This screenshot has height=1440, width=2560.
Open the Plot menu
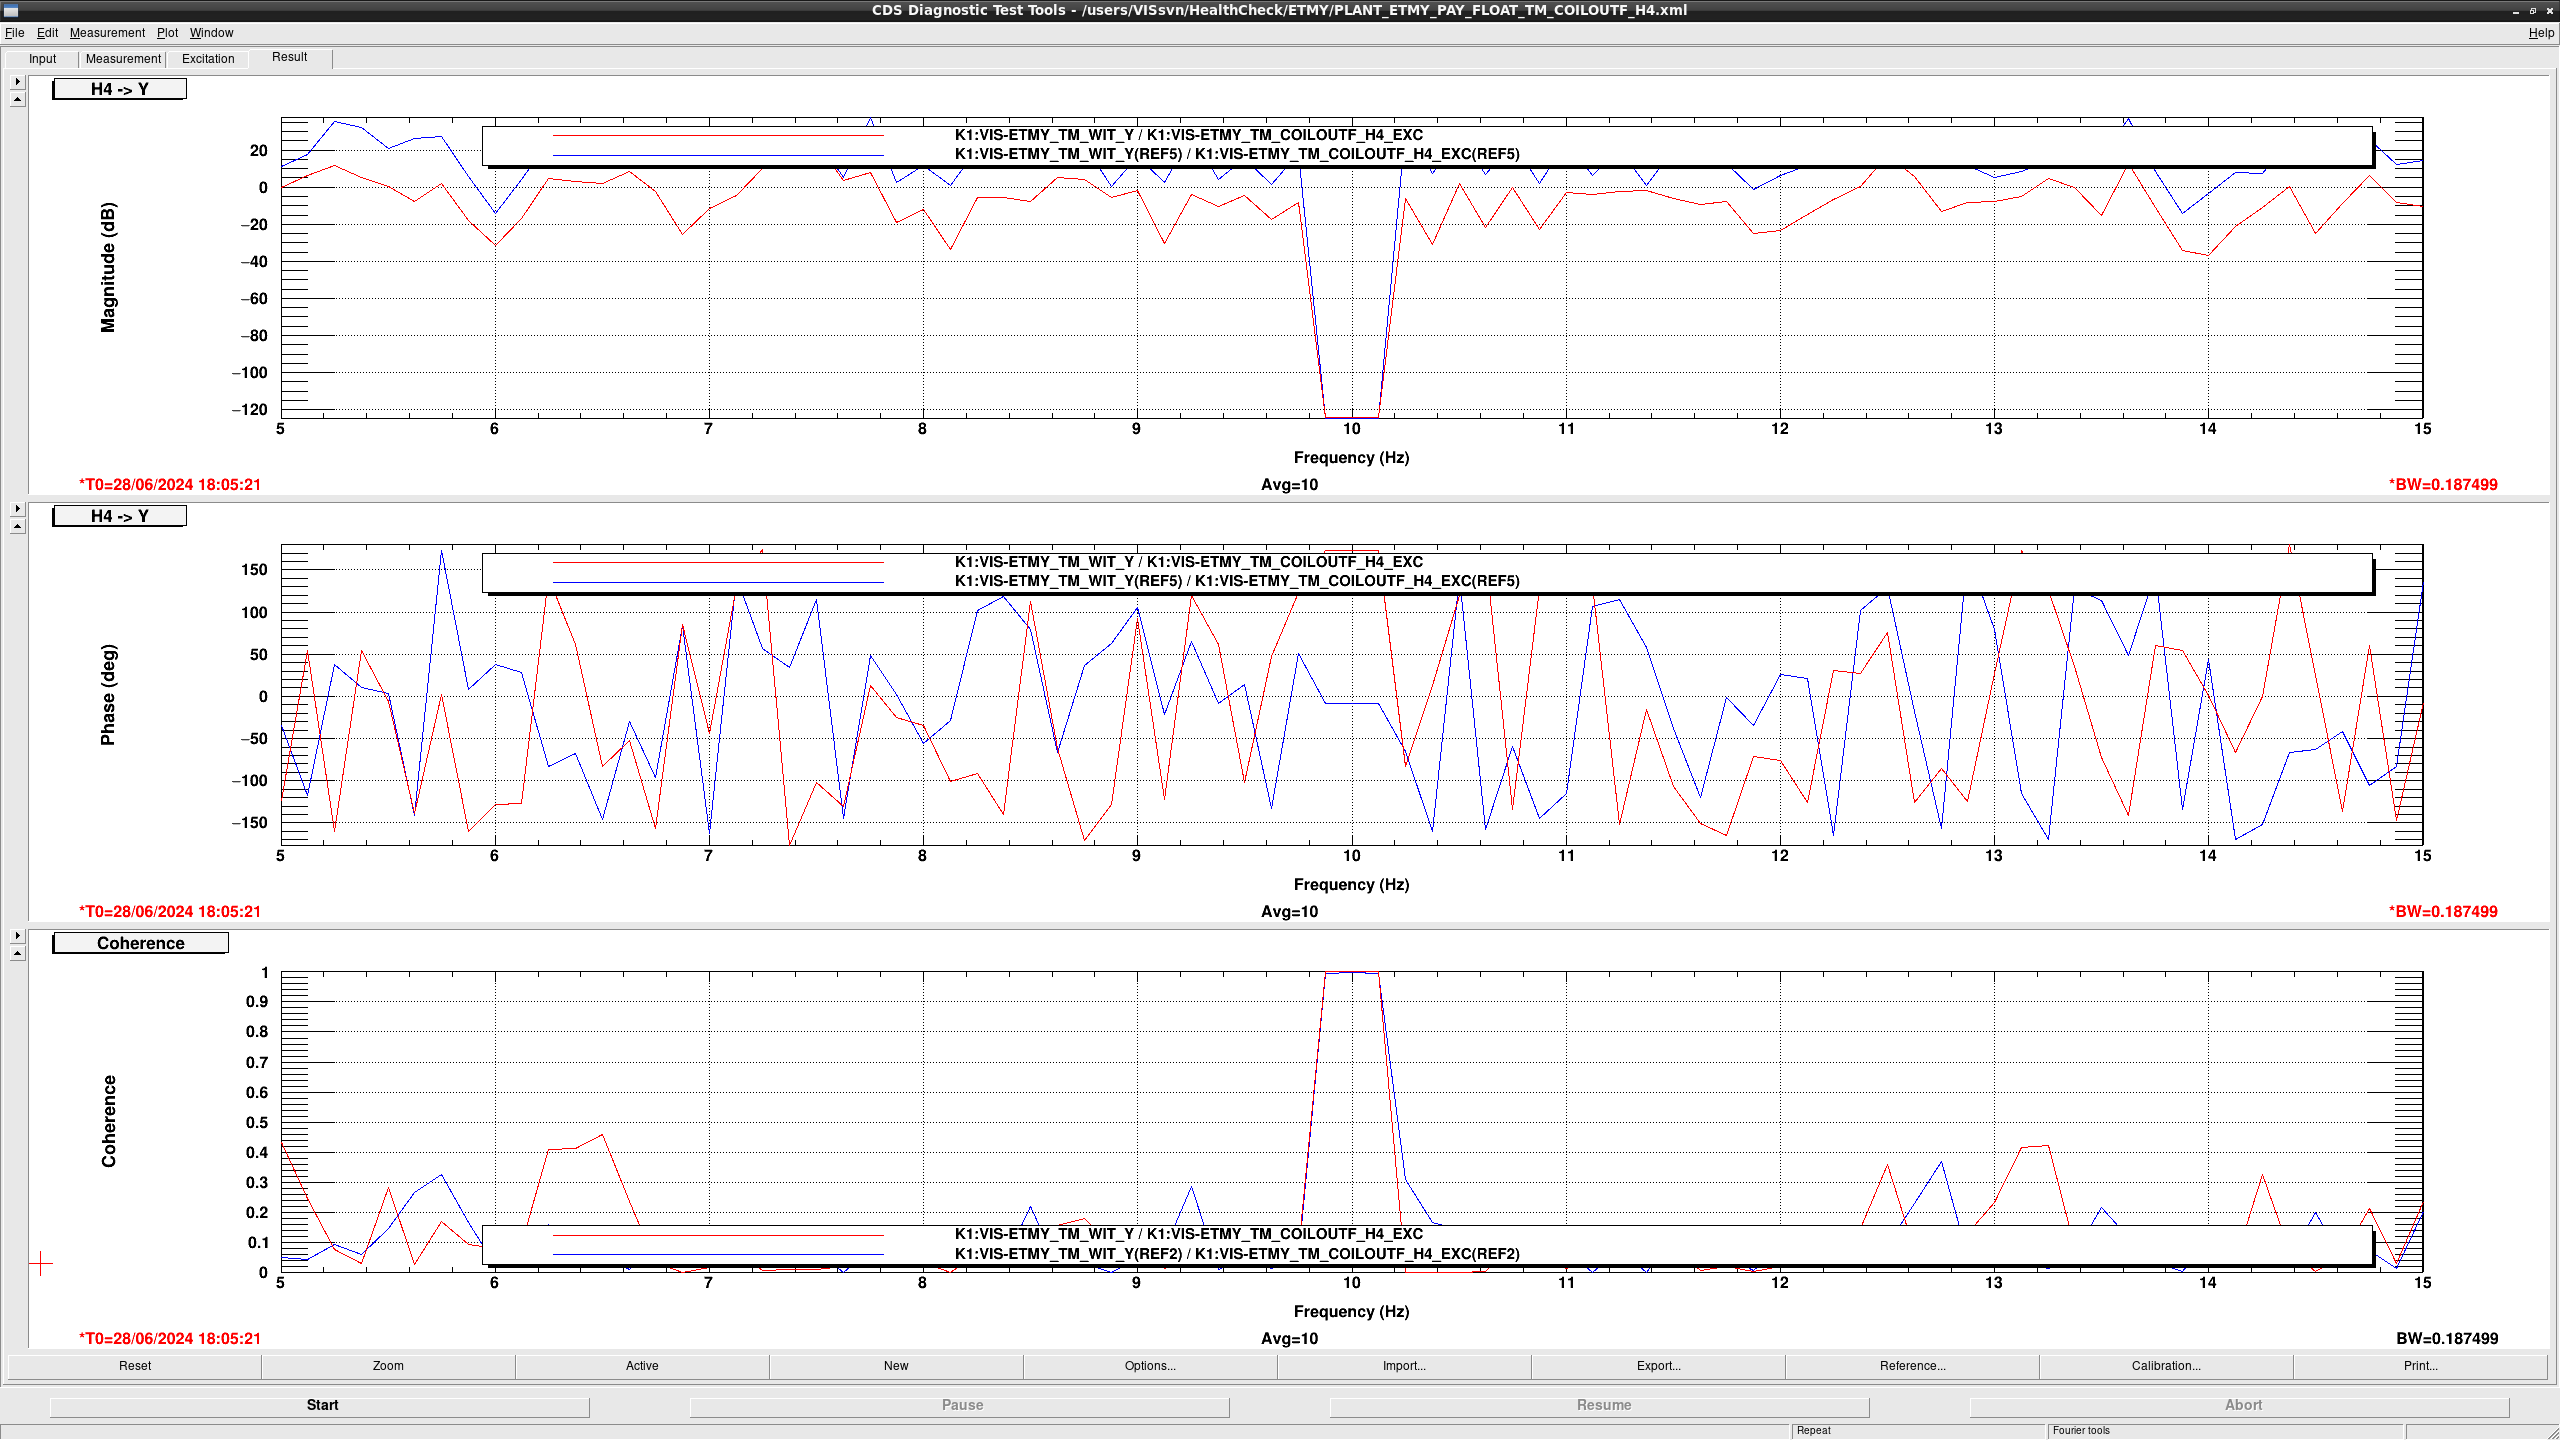[x=167, y=33]
